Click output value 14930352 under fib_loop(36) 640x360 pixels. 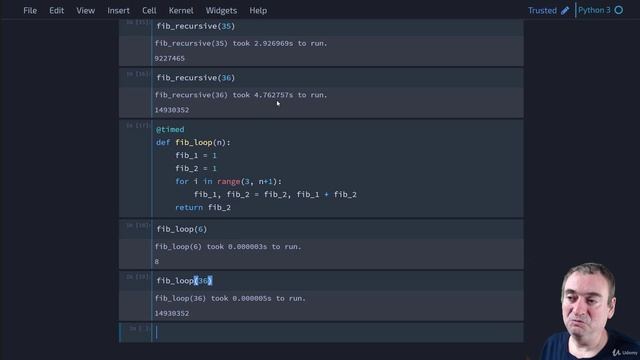pos(172,313)
